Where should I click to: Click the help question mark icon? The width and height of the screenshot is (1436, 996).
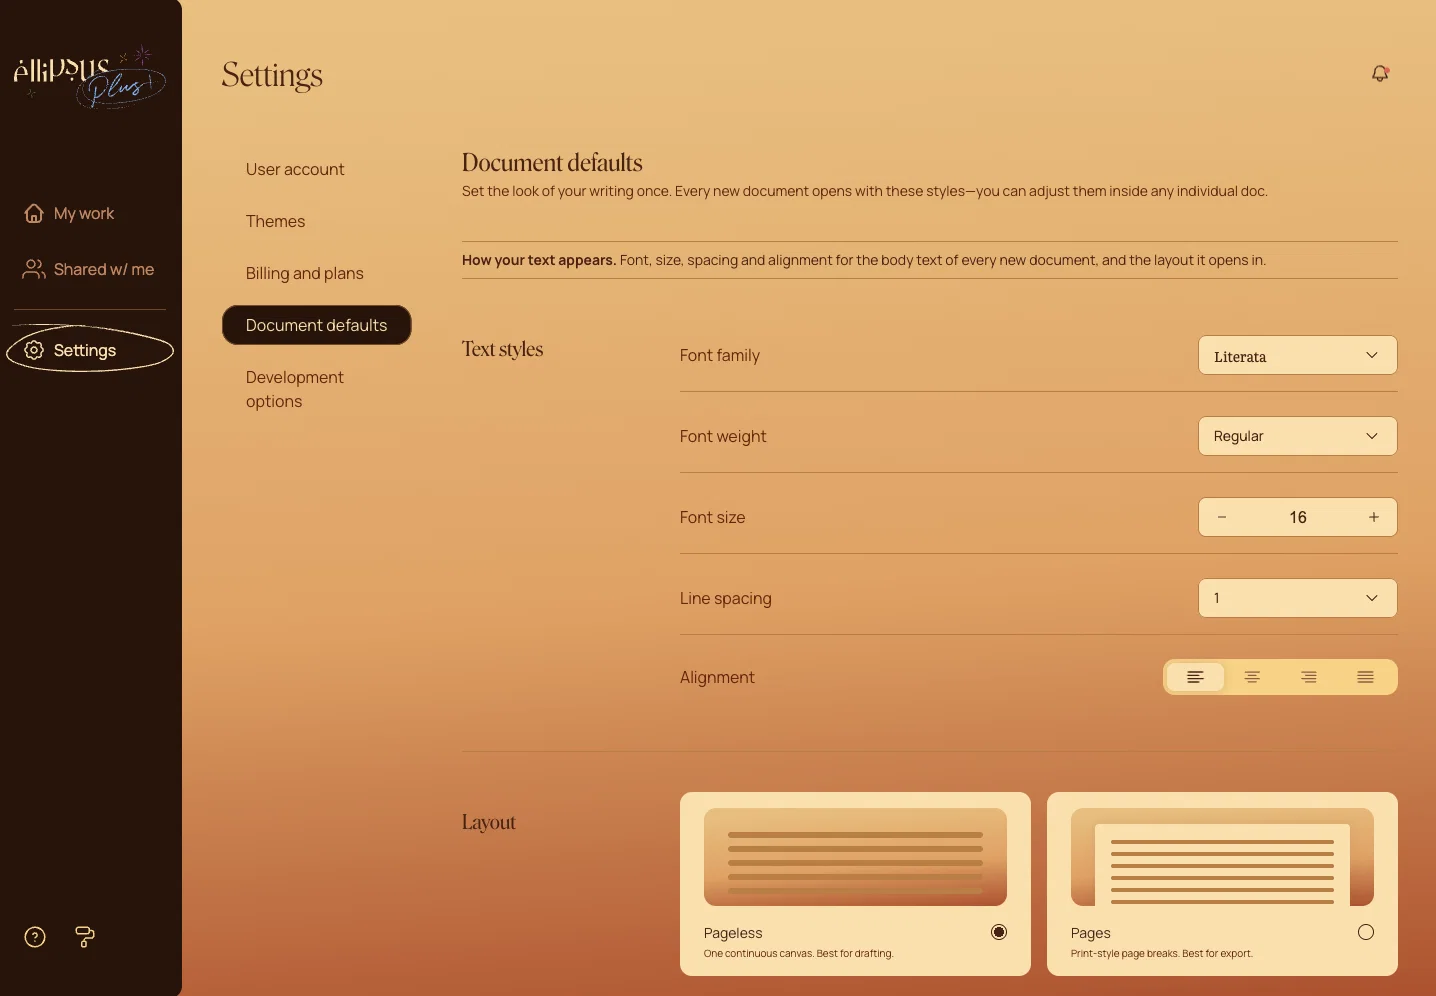pos(35,937)
